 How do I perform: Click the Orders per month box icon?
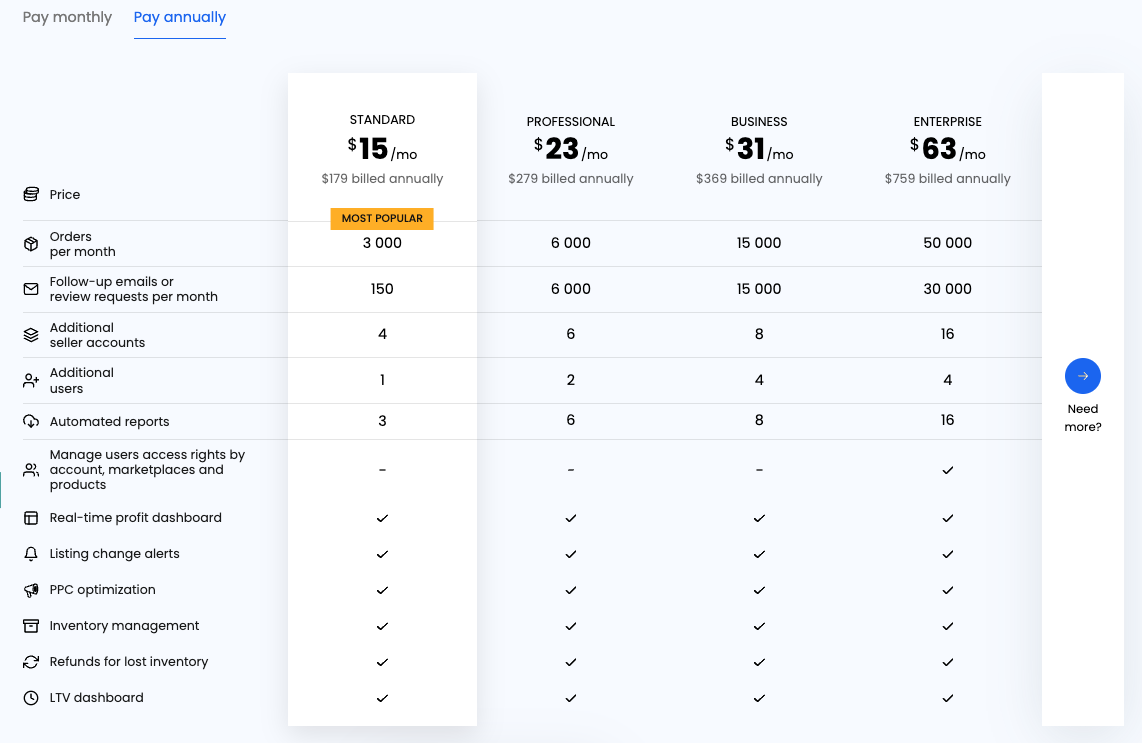(31, 244)
